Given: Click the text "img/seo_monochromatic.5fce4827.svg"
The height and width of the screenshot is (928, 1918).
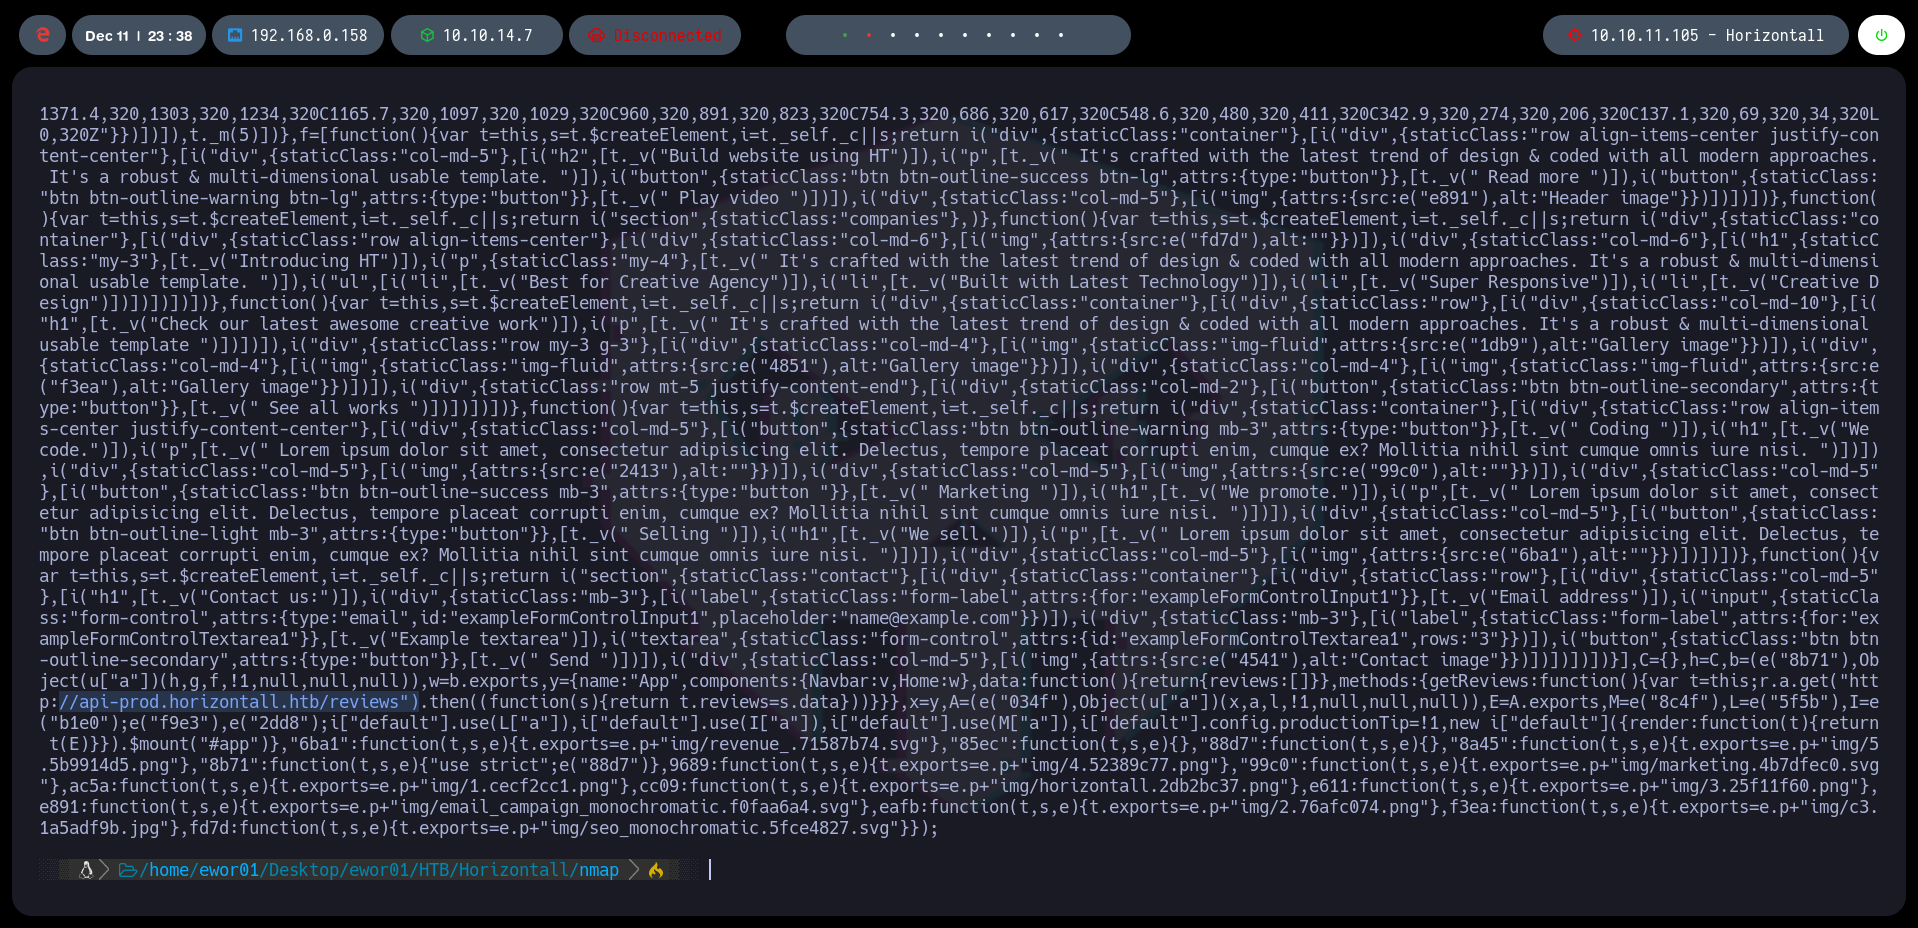Looking at the screenshot, I should pyautogui.click(x=718, y=828).
